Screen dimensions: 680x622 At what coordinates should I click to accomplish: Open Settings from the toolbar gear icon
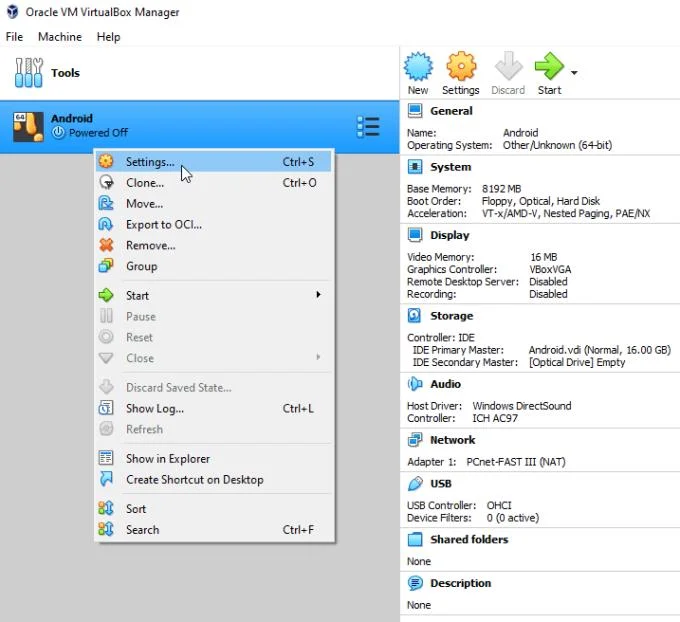click(x=461, y=66)
